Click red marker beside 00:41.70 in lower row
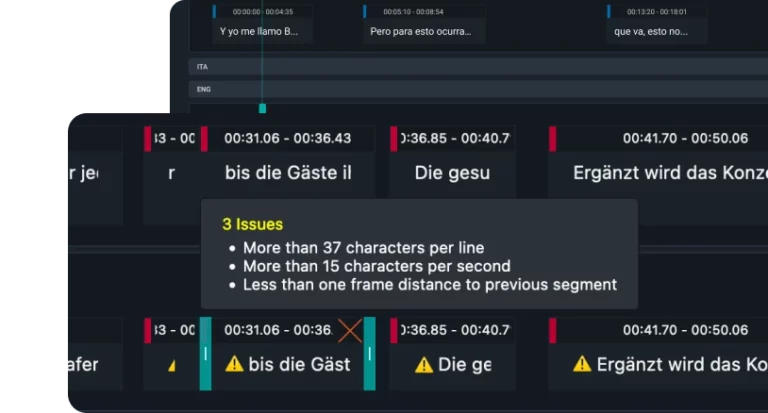768x413 pixels. pos(553,330)
